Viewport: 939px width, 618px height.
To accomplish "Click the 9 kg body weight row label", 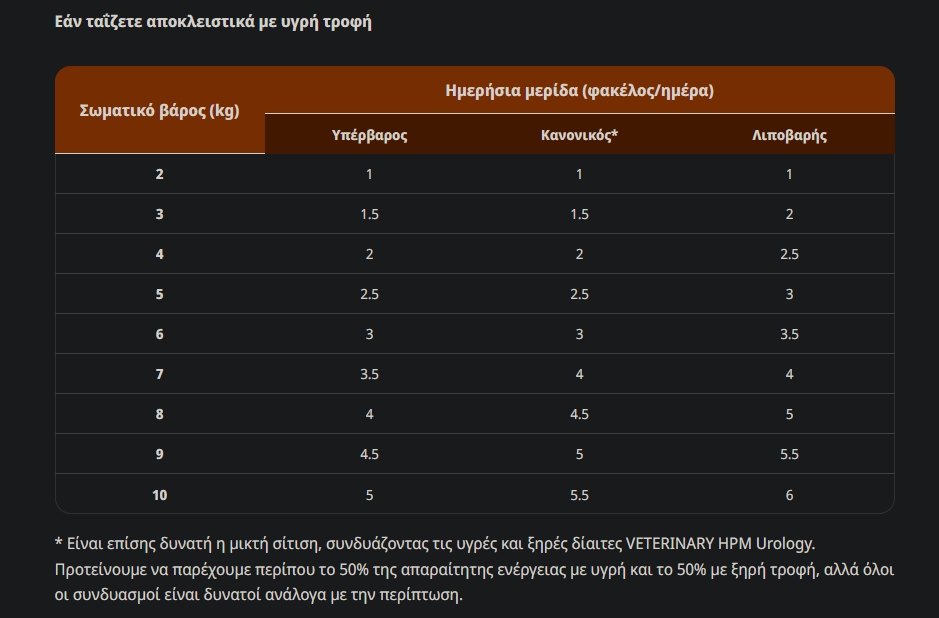I will click(160, 454).
